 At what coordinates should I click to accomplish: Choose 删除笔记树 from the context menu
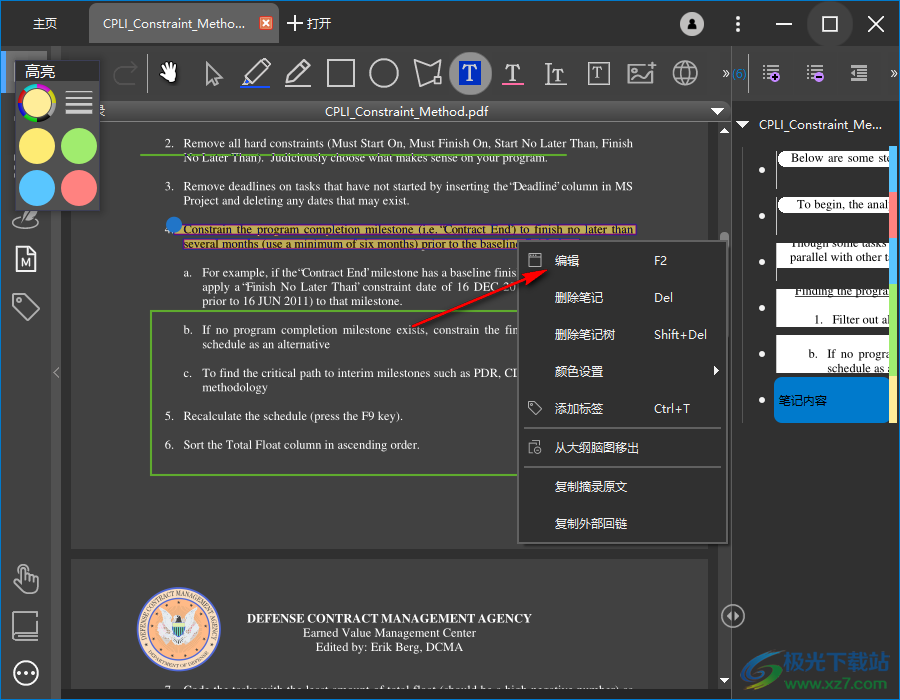(x=622, y=335)
